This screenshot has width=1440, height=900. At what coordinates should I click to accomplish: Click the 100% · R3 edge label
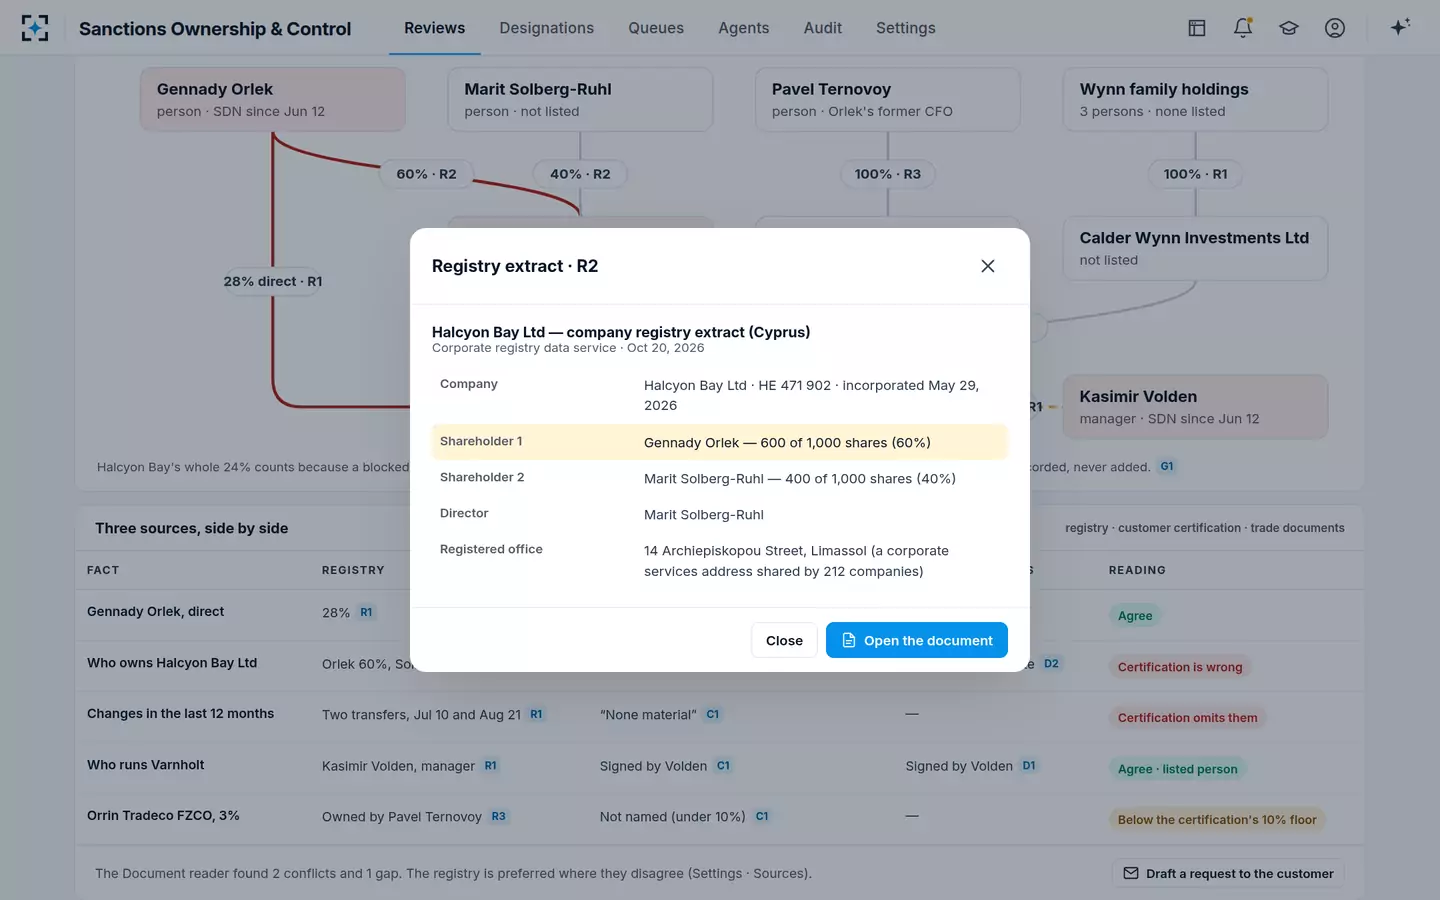[x=888, y=174]
